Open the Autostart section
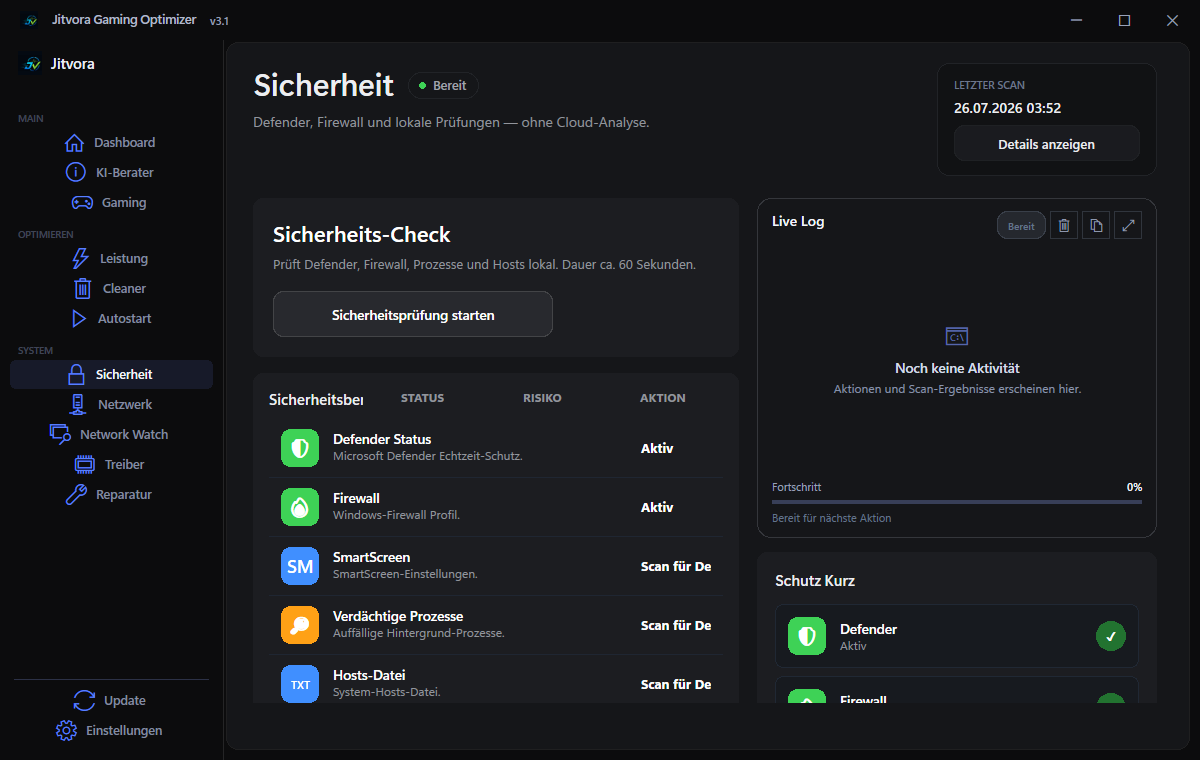 click(x=111, y=318)
